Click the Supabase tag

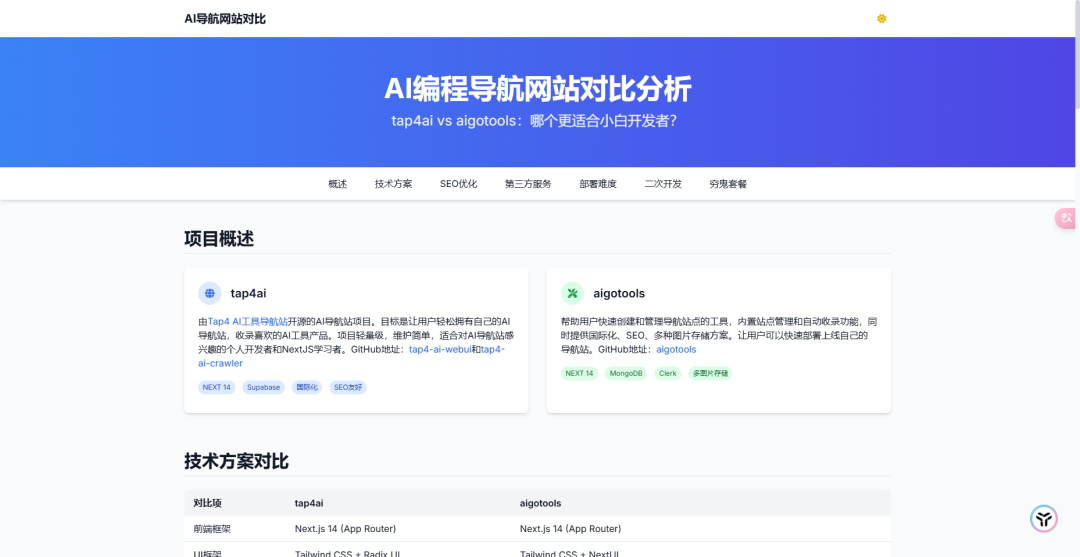tap(264, 387)
